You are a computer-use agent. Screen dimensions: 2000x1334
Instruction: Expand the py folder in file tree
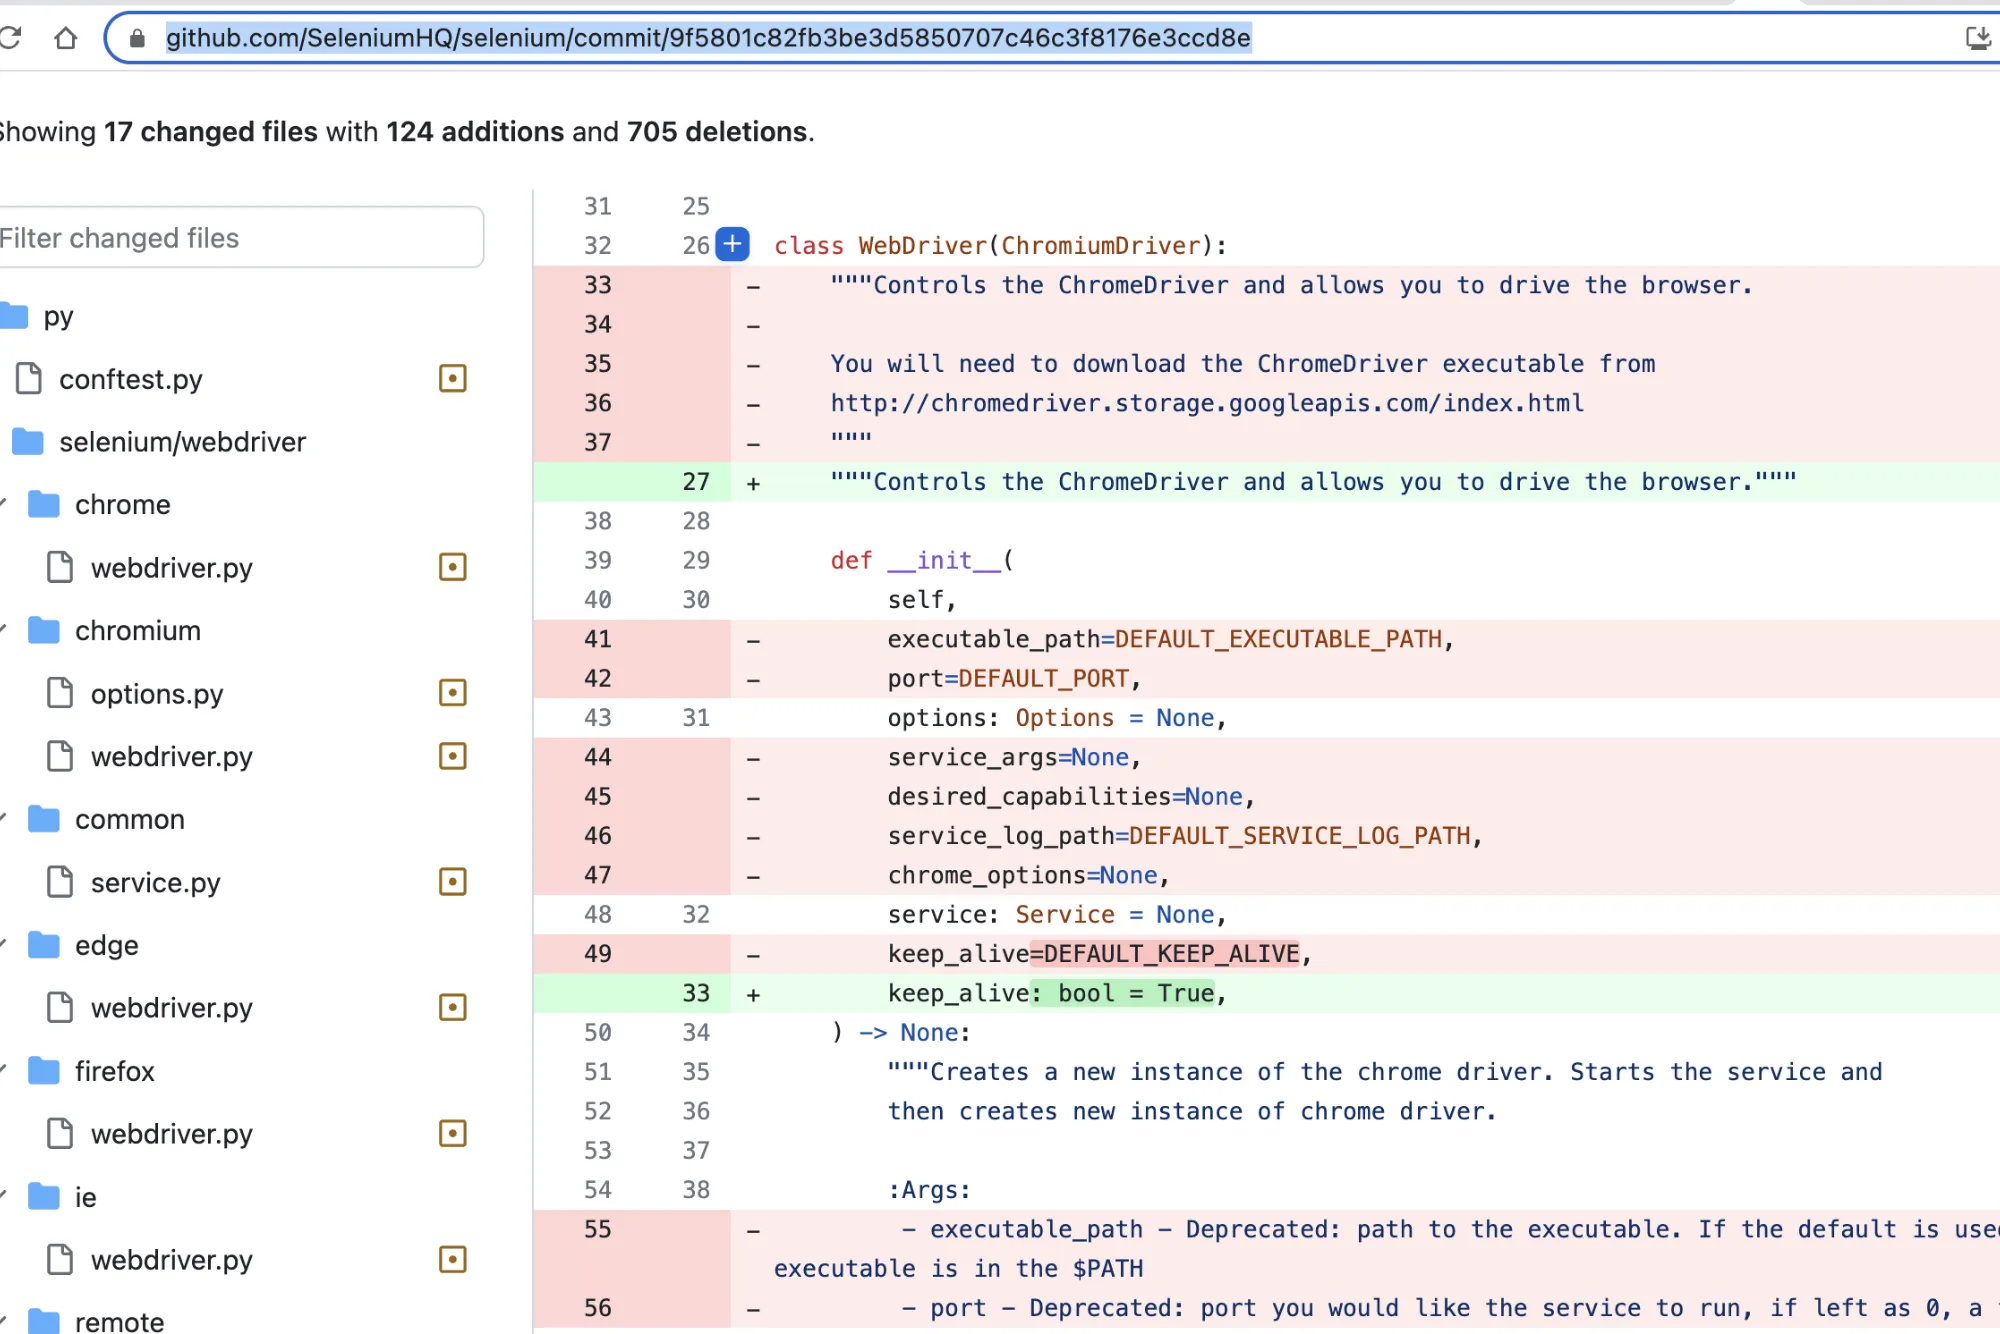click(55, 314)
